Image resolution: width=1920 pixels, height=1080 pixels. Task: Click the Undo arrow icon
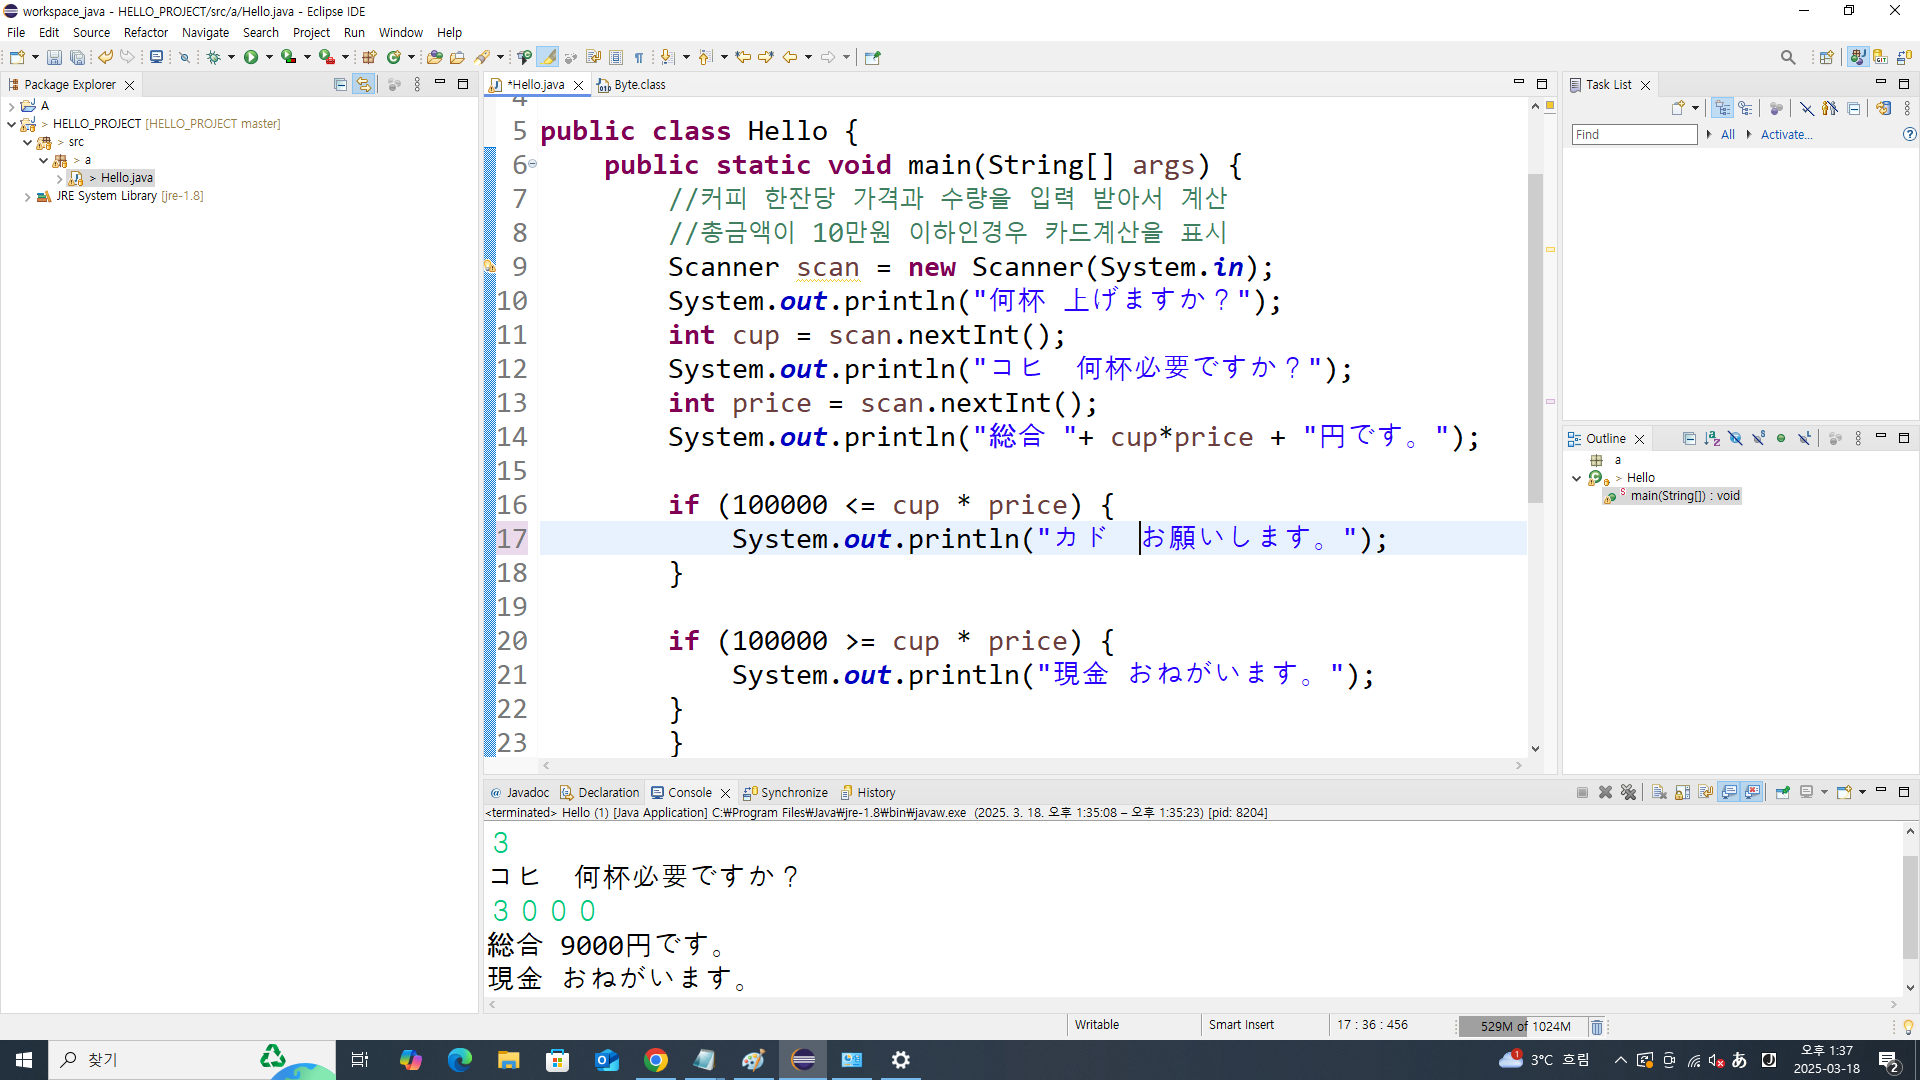point(105,58)
